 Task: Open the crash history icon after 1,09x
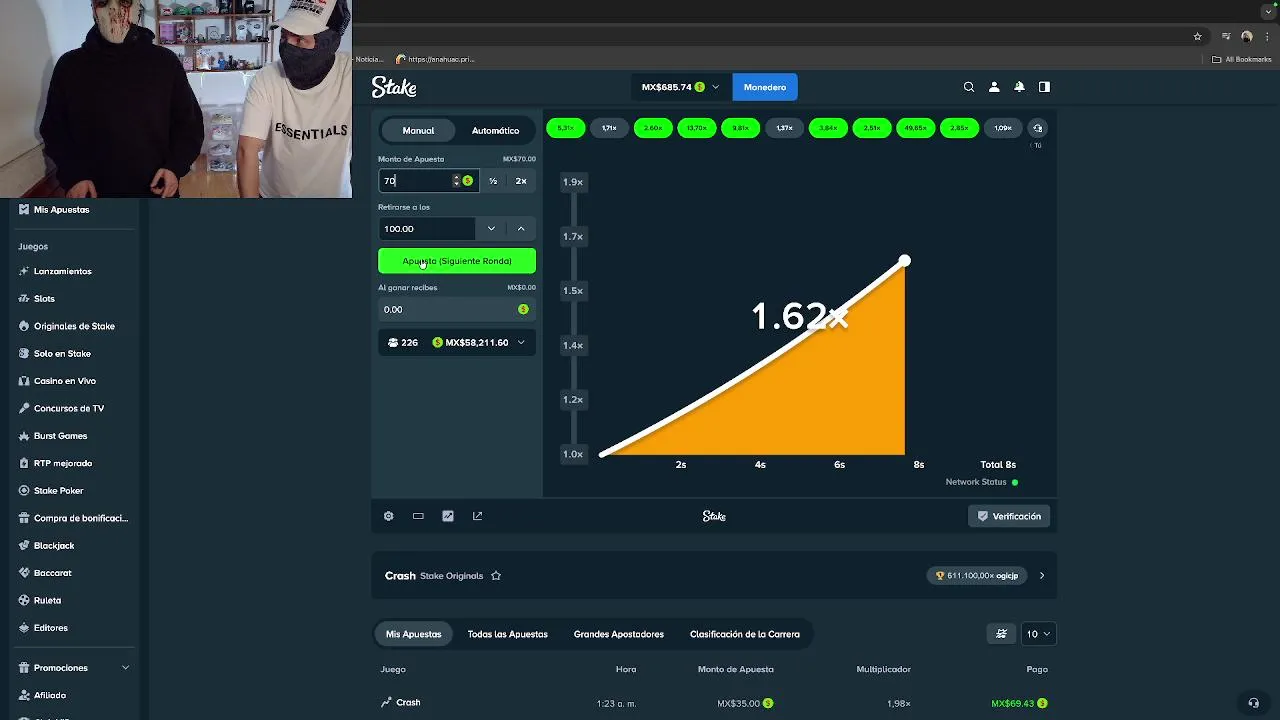tap(1037, 128)
